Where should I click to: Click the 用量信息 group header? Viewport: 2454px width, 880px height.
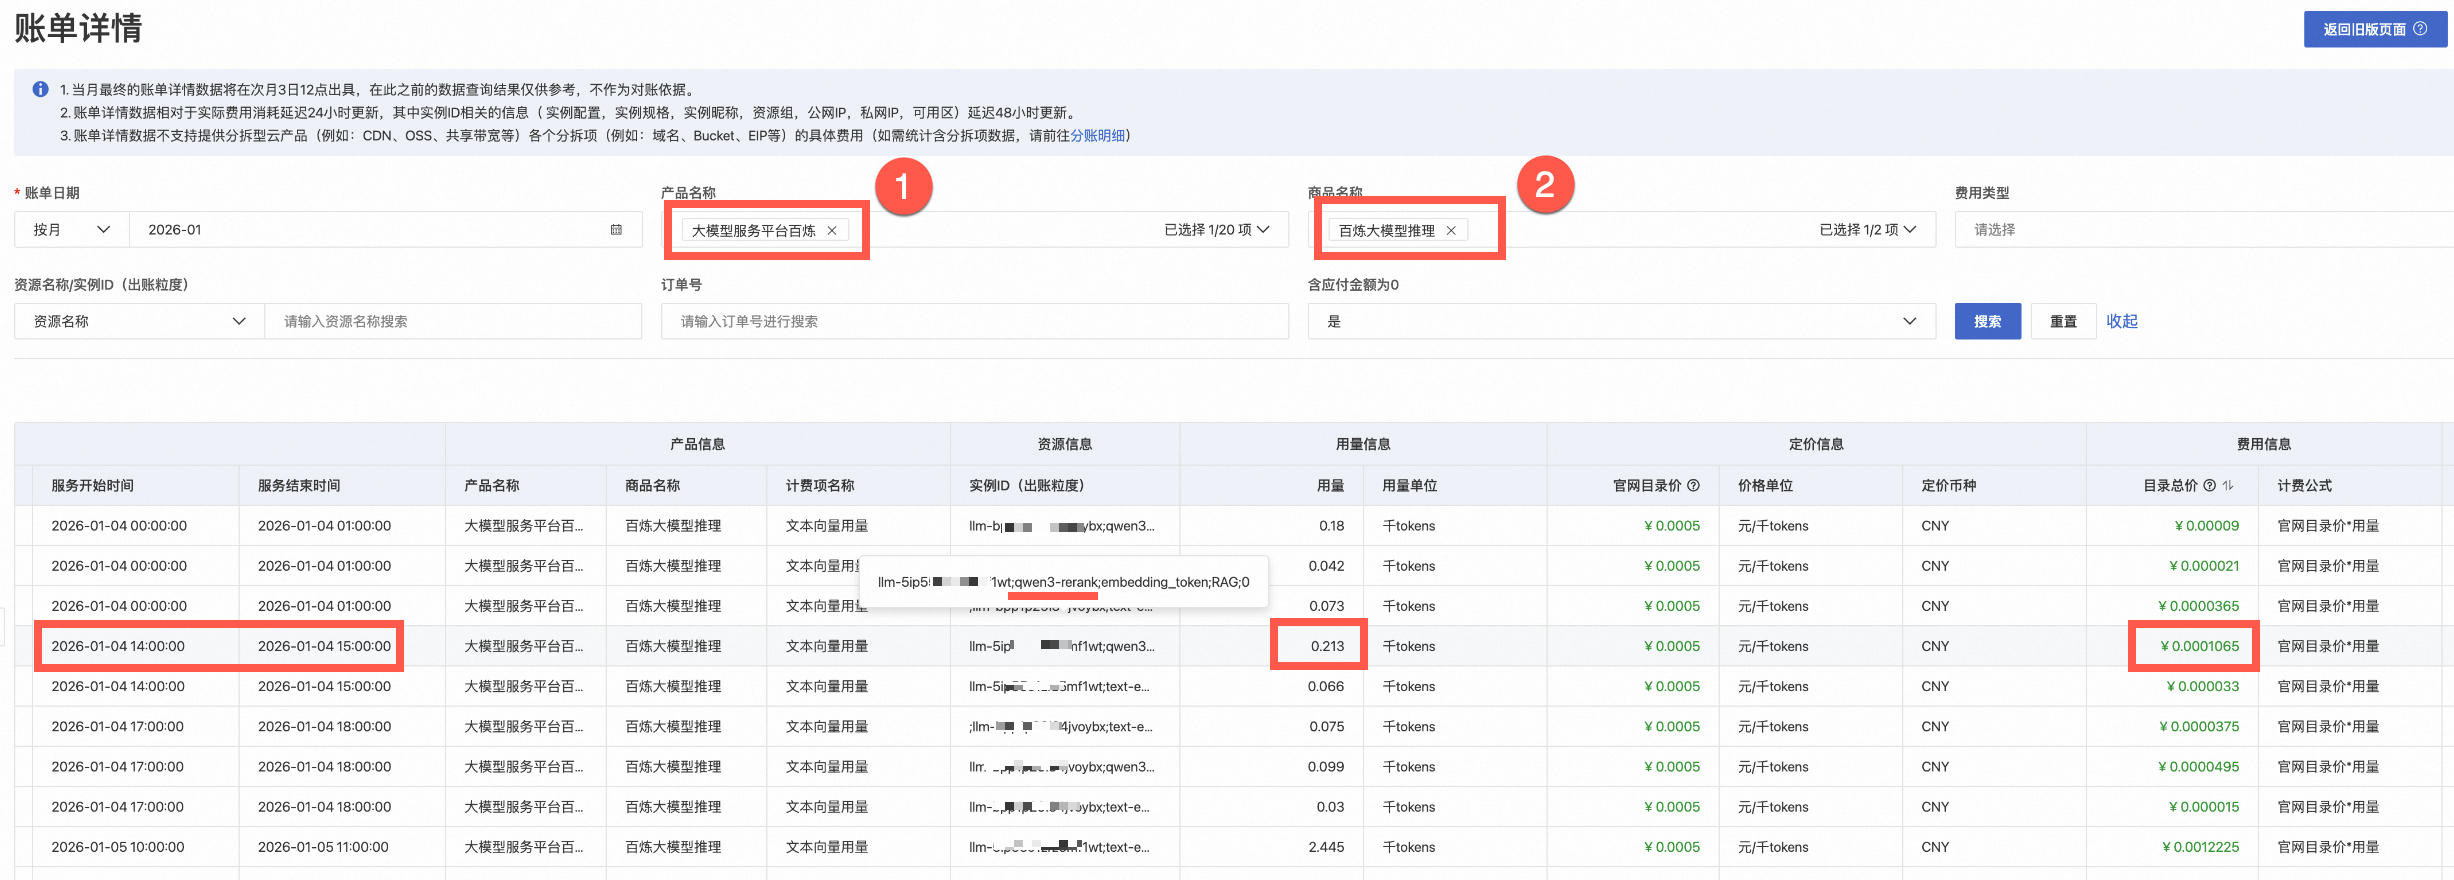1363,444
